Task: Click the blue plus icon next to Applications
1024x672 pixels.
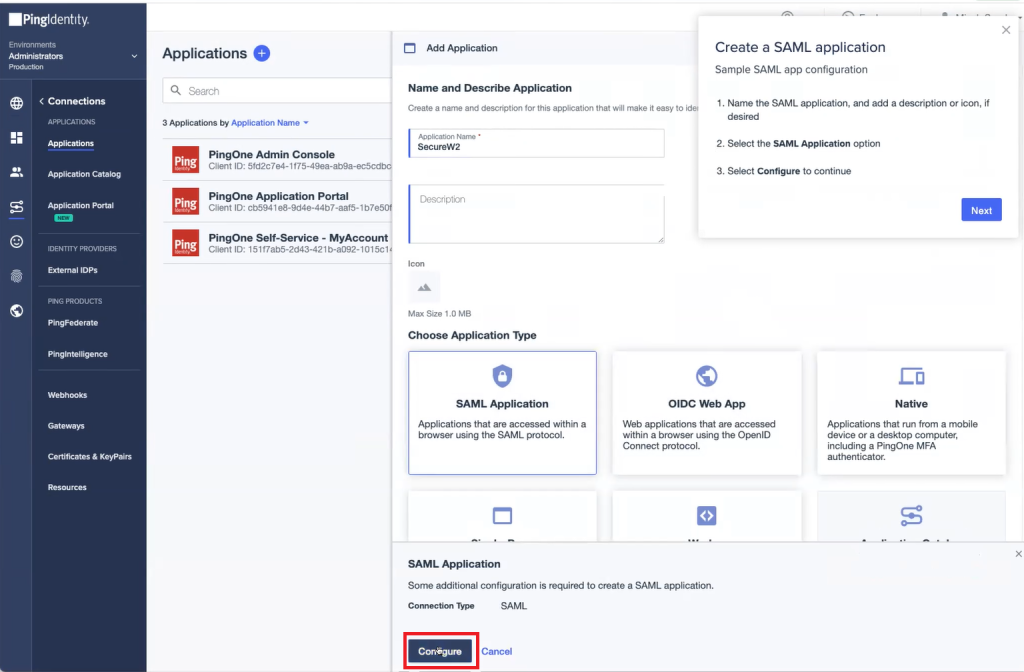Action: [260, 53]
